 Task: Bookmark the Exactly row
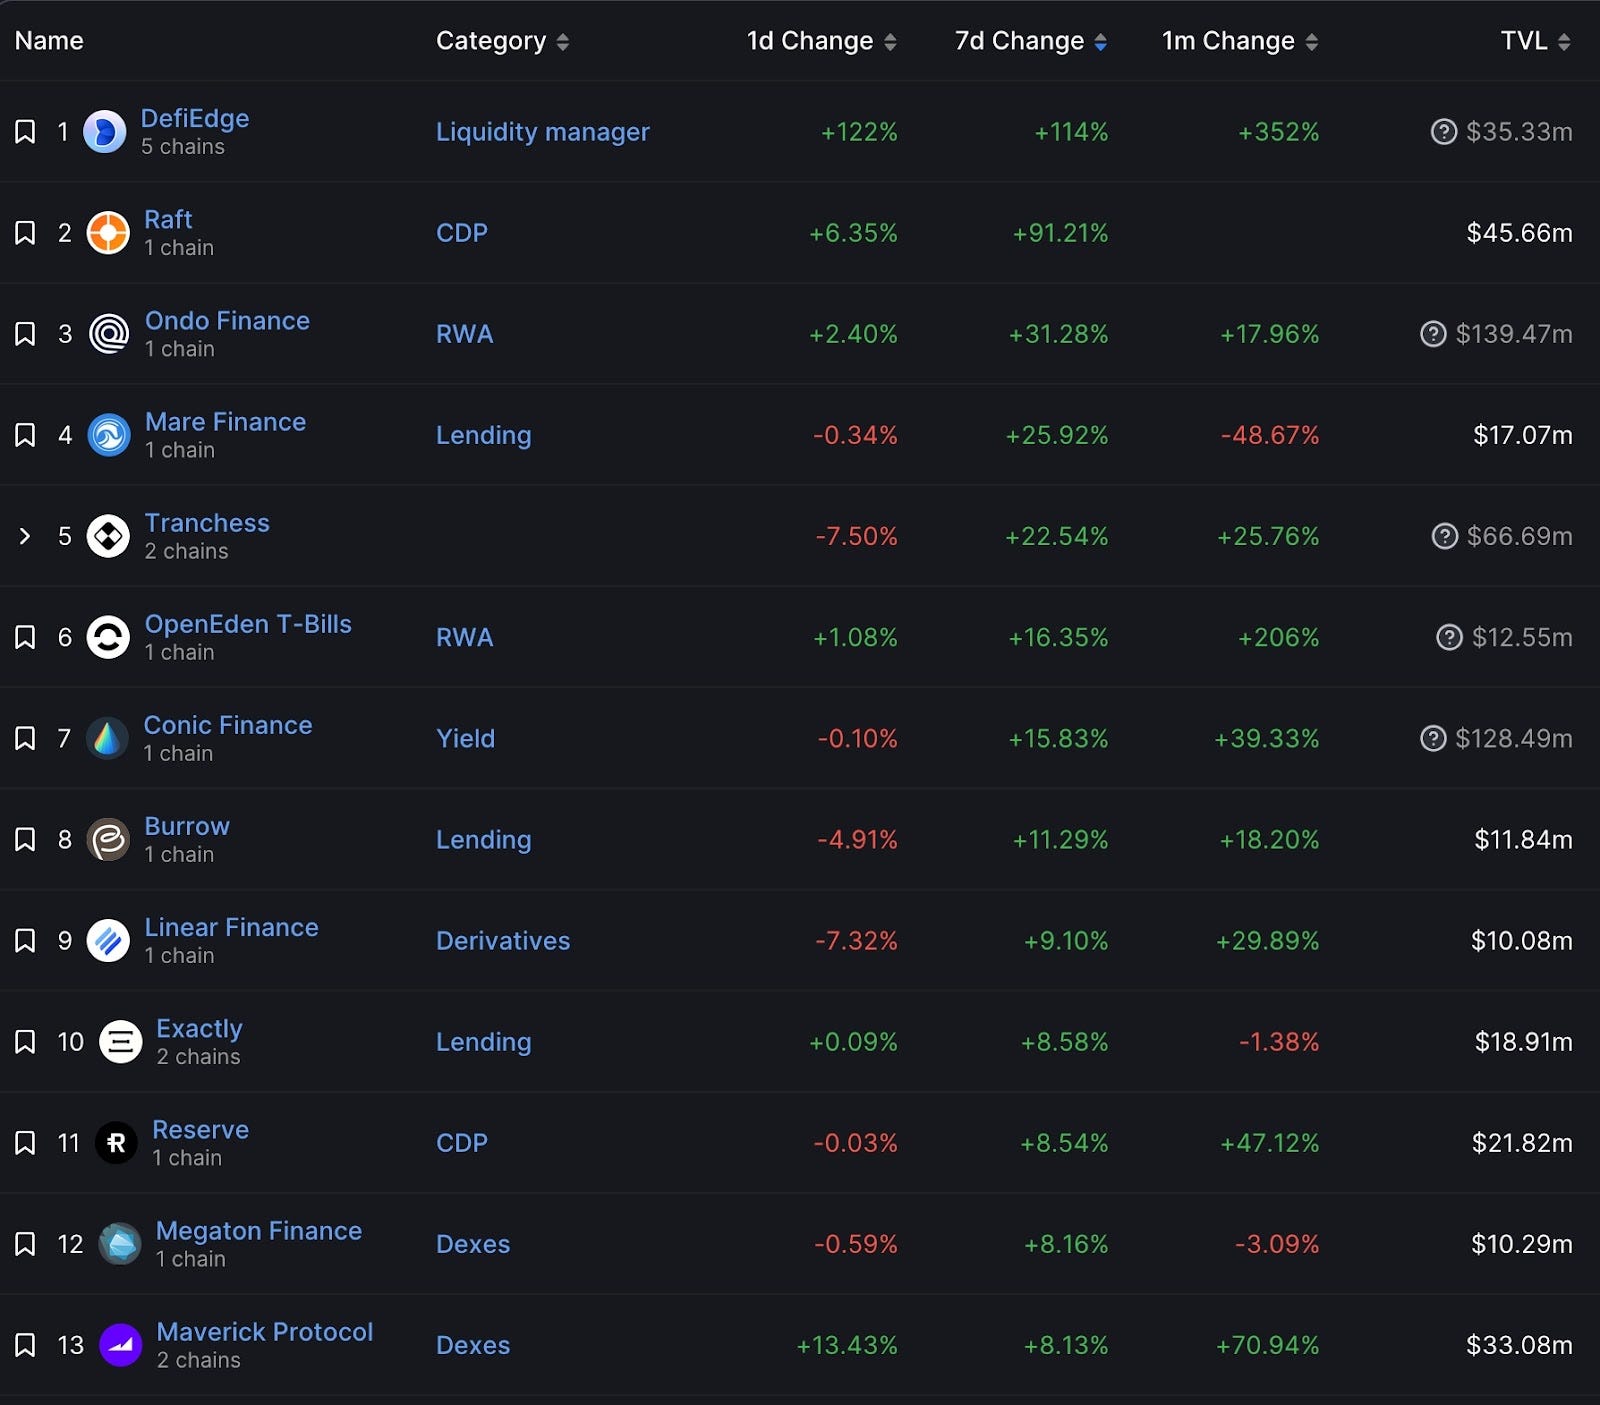click(x=25, y=1042)
